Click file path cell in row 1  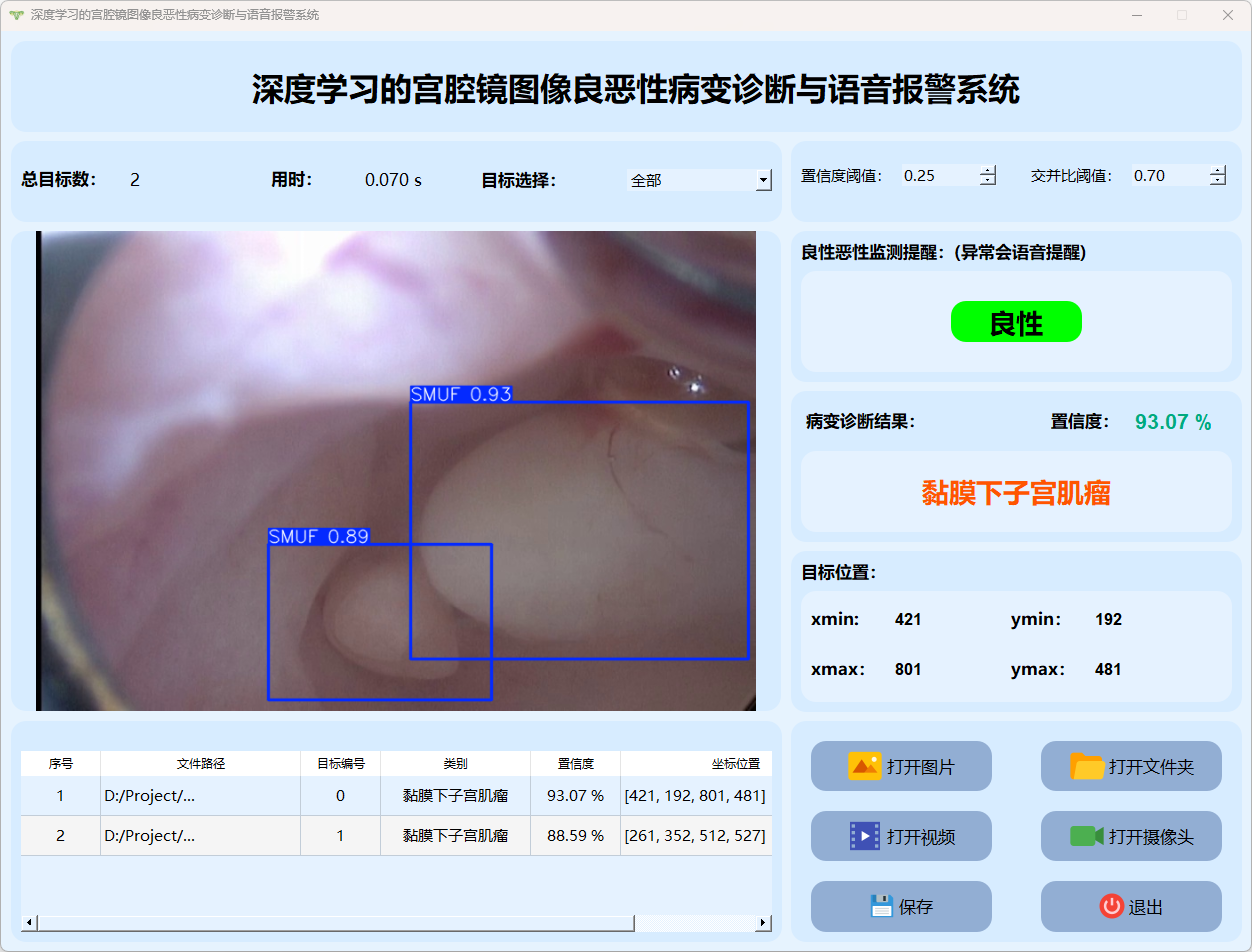coord(201,796)
